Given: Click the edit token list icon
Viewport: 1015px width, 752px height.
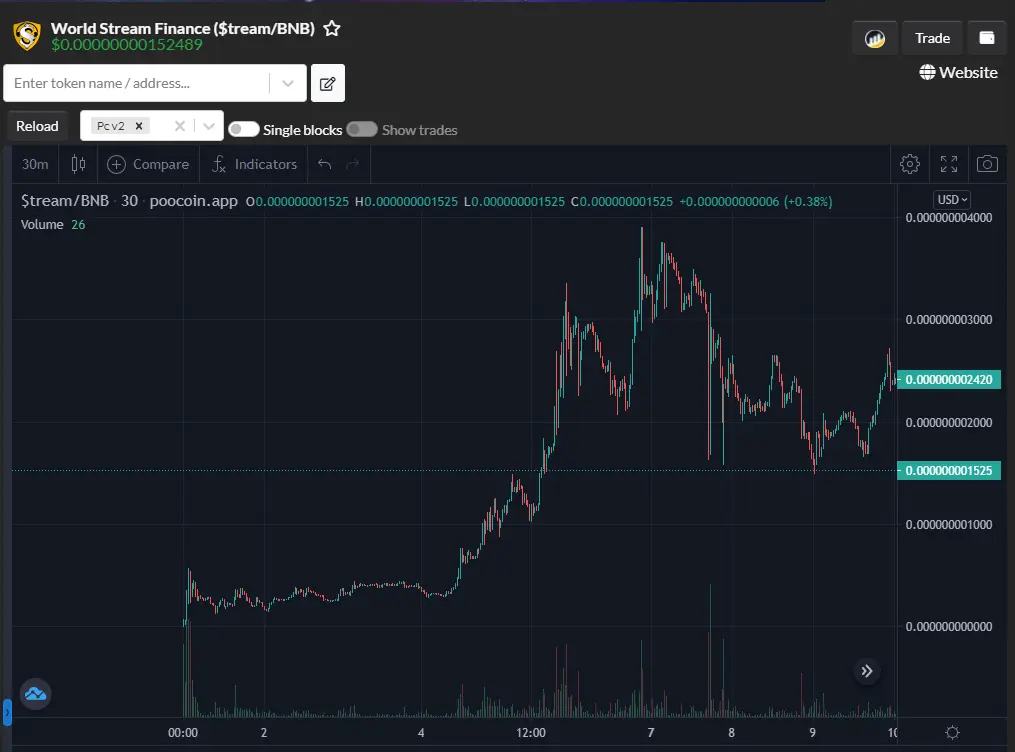Looking at the screenshot, I should 328,83.
